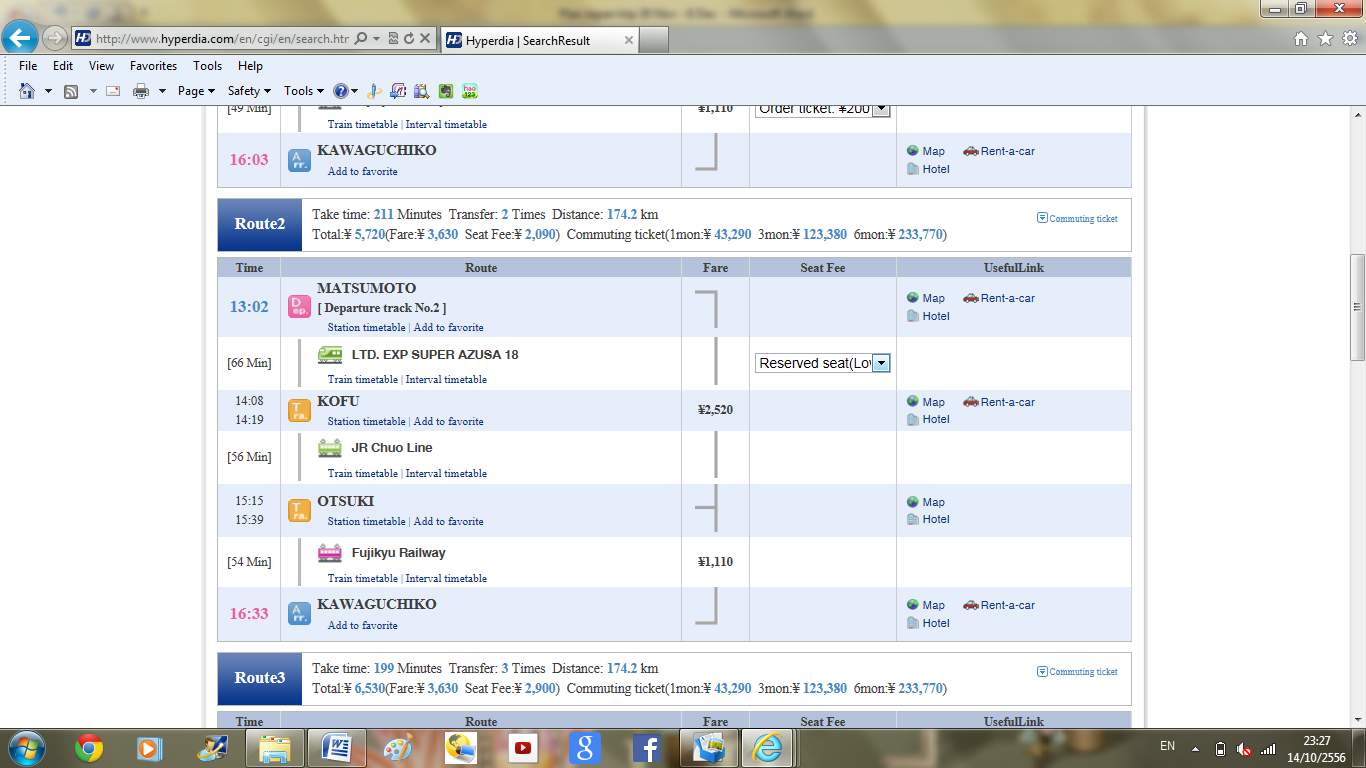Click the Home icon in the command bar

[x=27, y=91]
